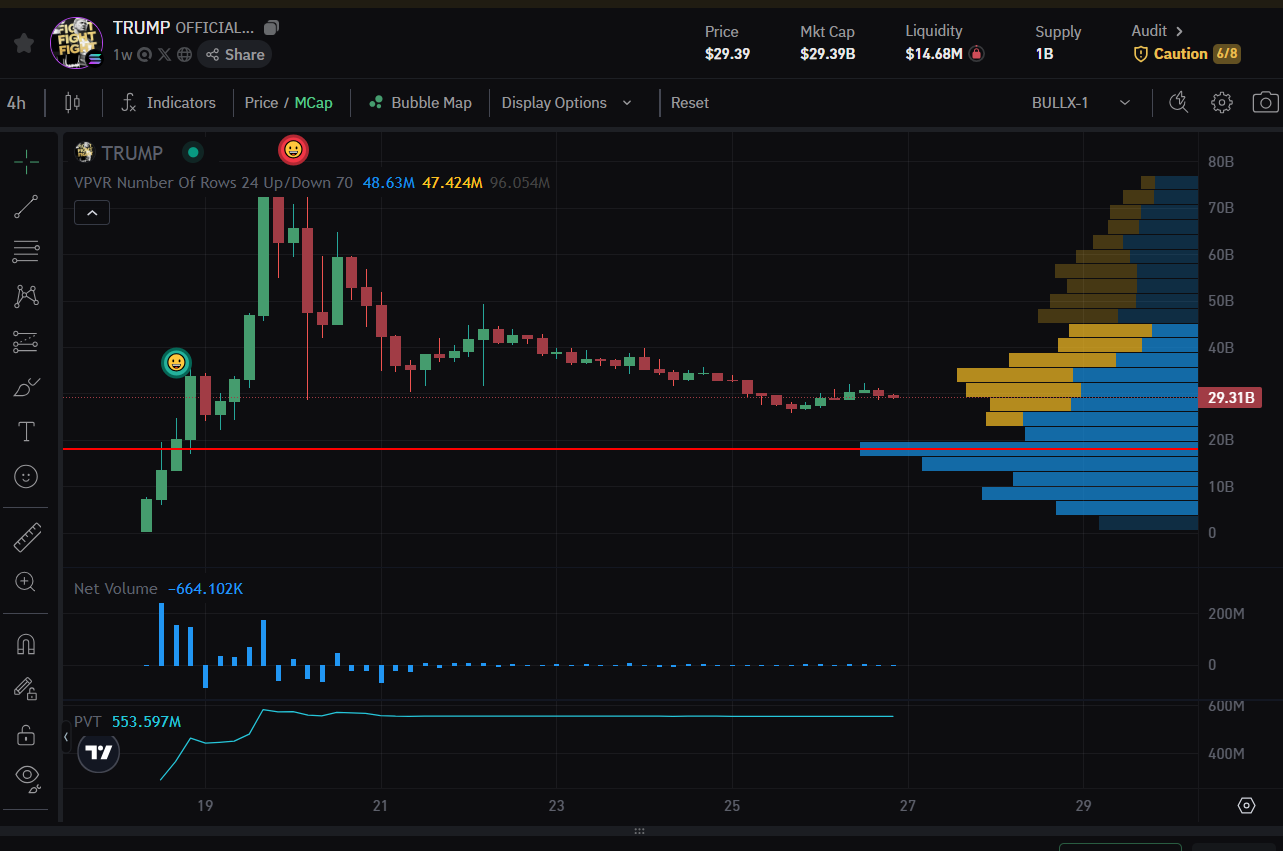
Task: Click the Price $29.39 stat
Action: (727, 43)
